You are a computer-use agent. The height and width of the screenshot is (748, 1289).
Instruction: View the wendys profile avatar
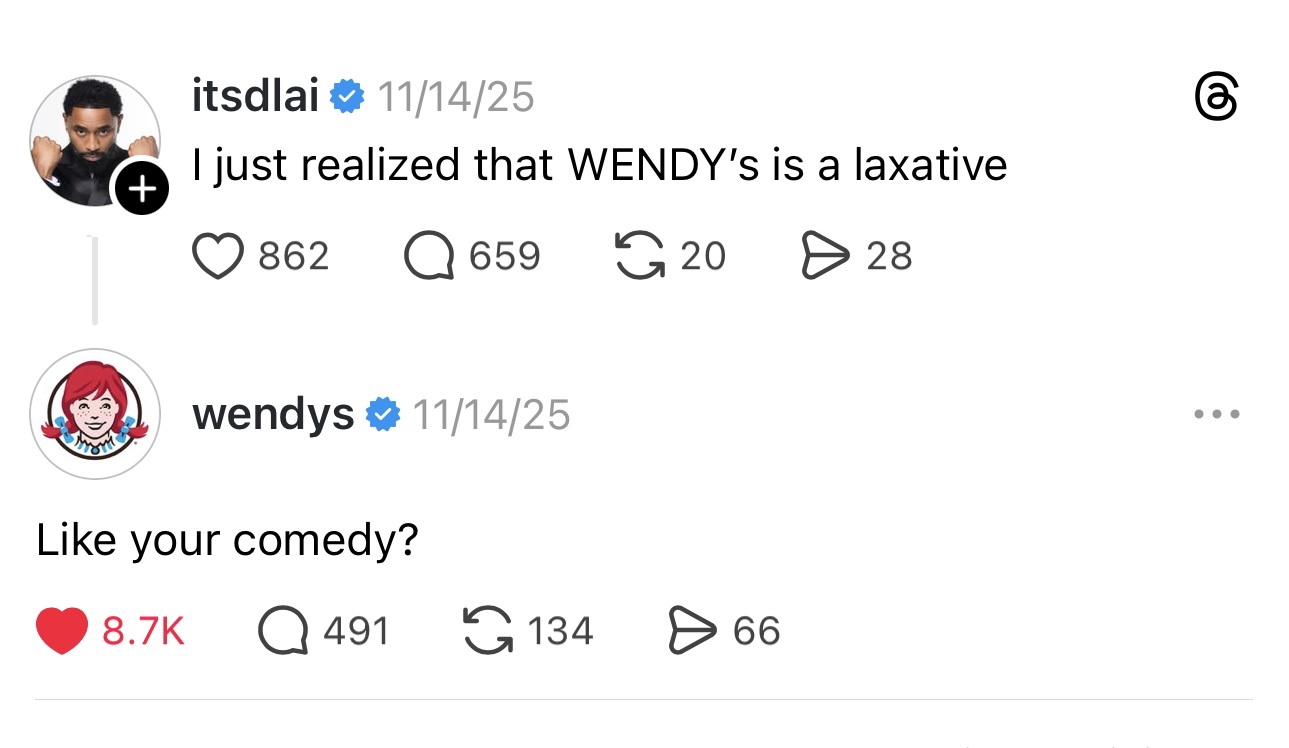(x=94, y=414)
